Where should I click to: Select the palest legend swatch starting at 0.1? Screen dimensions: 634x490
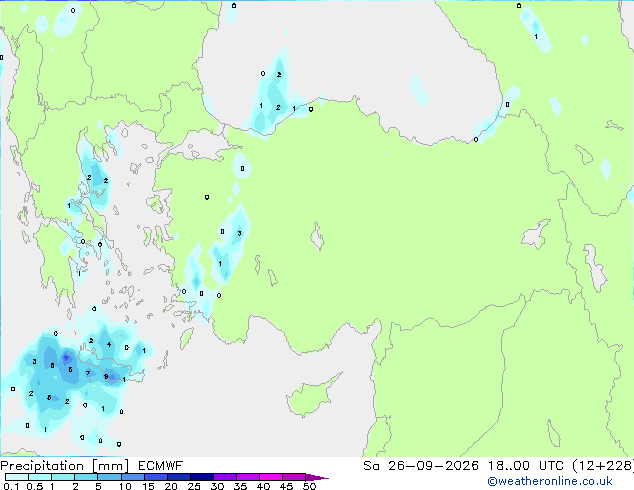click(x=17, y=477)
